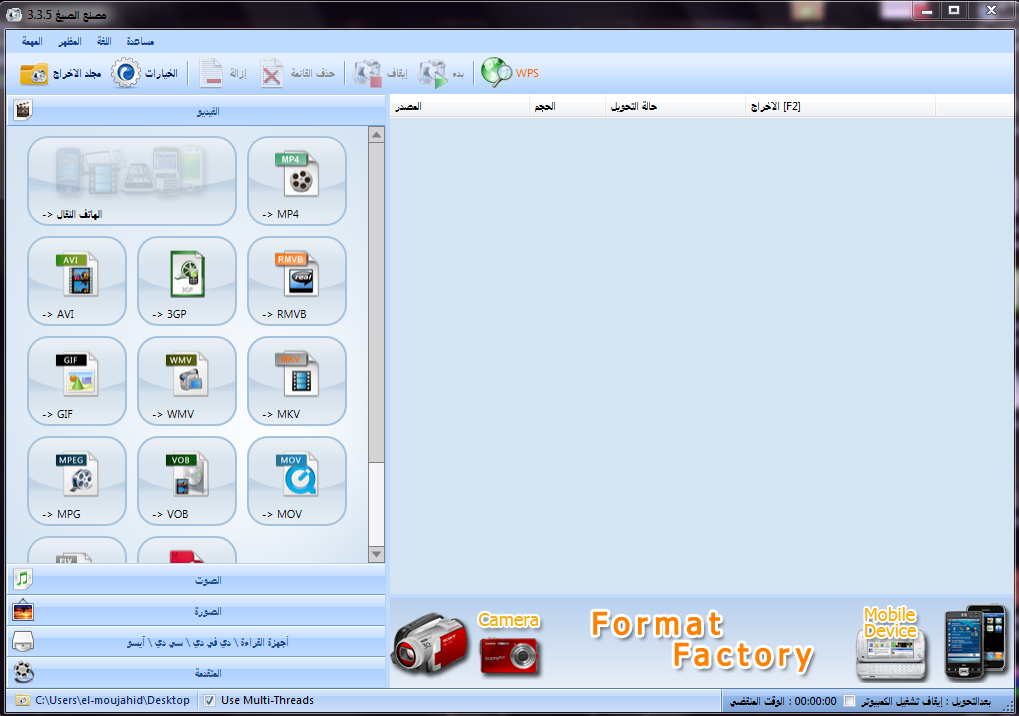Open the language menu (اللغة)

point(104,42)
